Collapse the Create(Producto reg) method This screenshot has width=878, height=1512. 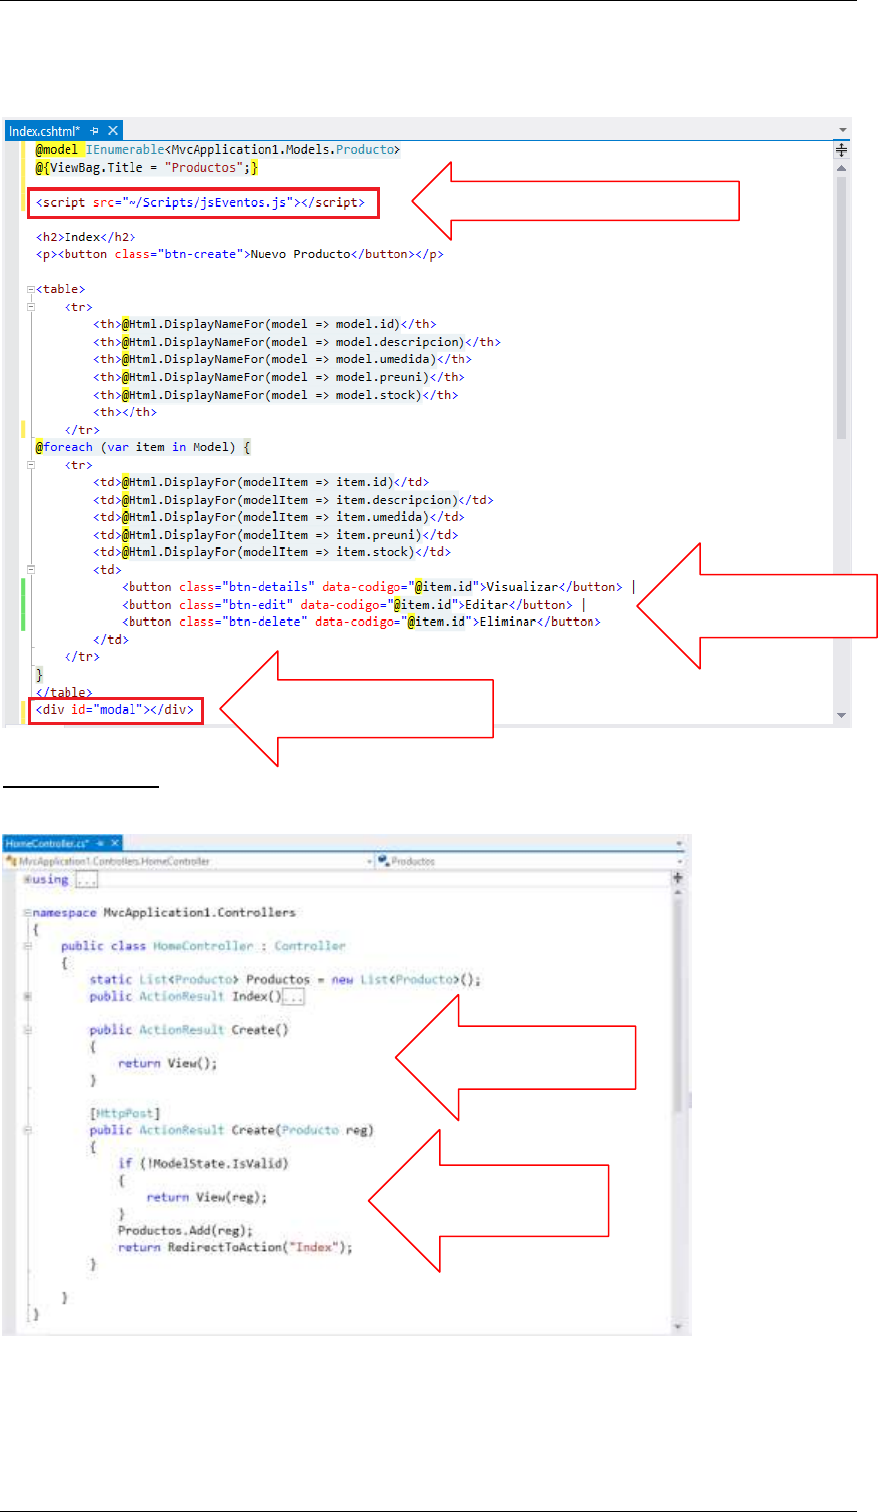point(27,1130)
